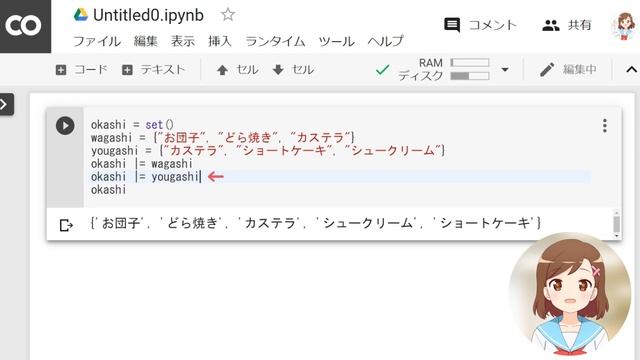Click the ディスク usage bar
Viewport: 640px width, 360px height.
pos(470,76)
